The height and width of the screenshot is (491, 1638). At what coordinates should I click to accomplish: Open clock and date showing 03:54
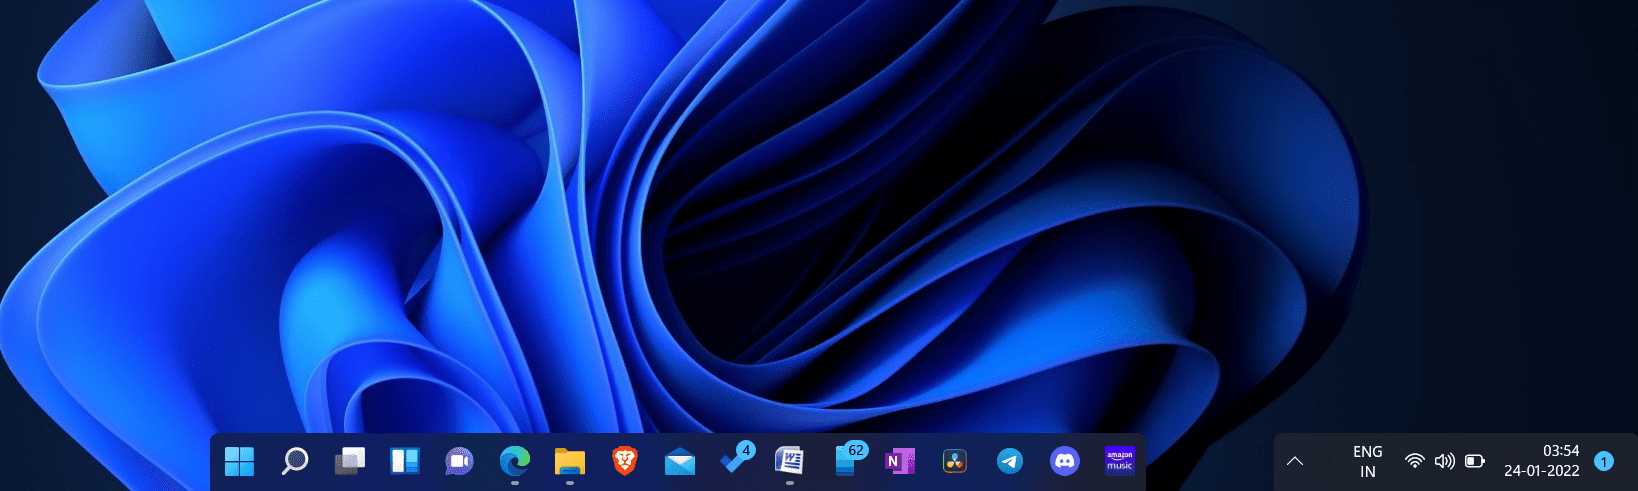click(1541, 461)
